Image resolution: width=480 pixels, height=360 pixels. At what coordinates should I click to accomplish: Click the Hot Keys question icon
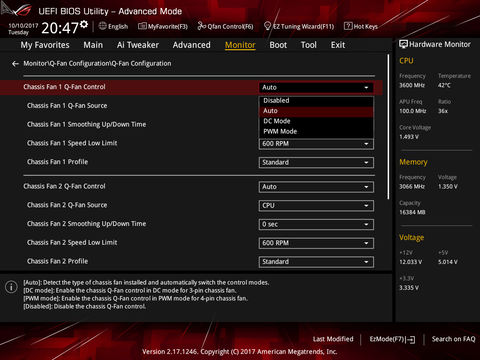[348, 26]
